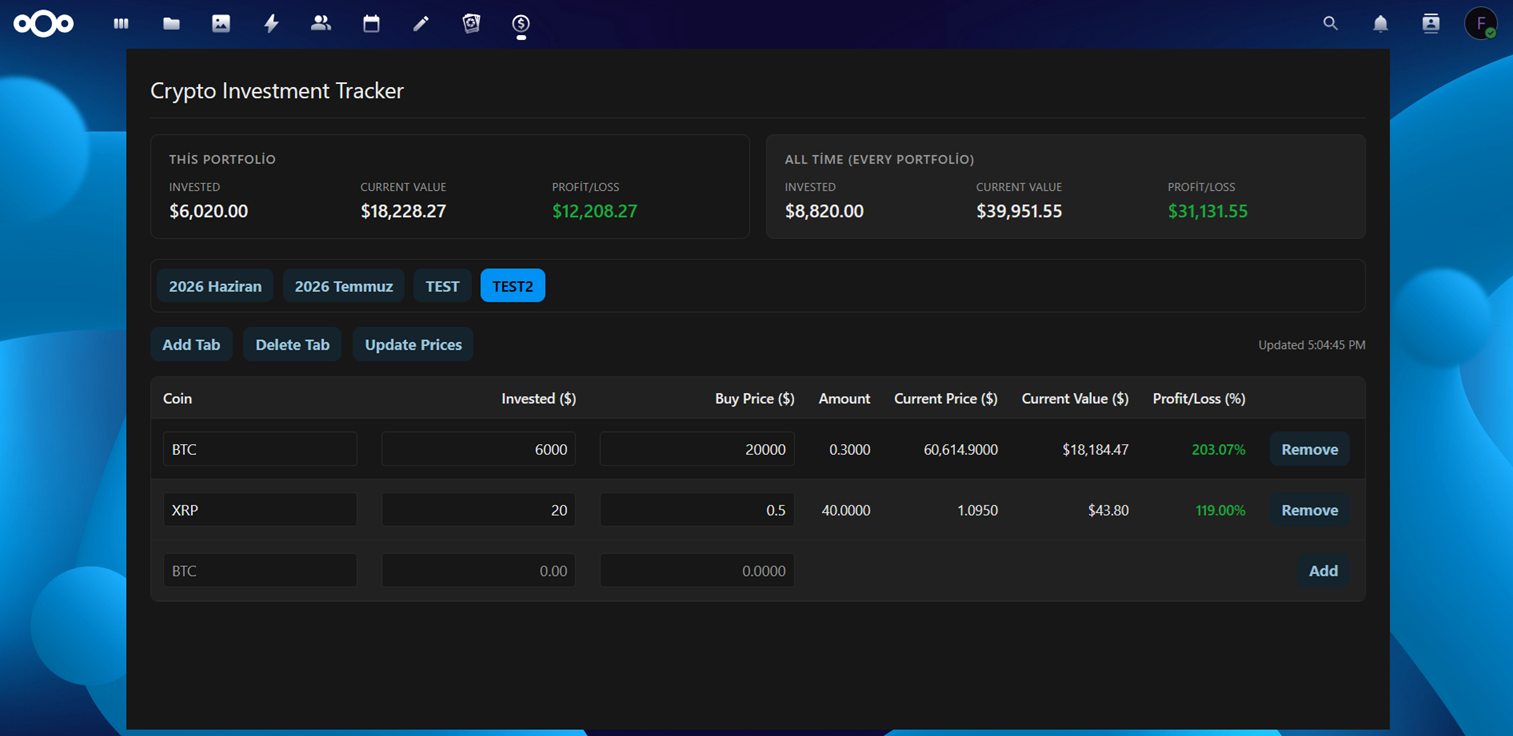Edit the BTC invested 6000 field
The width and height of the screenshot is (1513, 736).
(478, 449)
